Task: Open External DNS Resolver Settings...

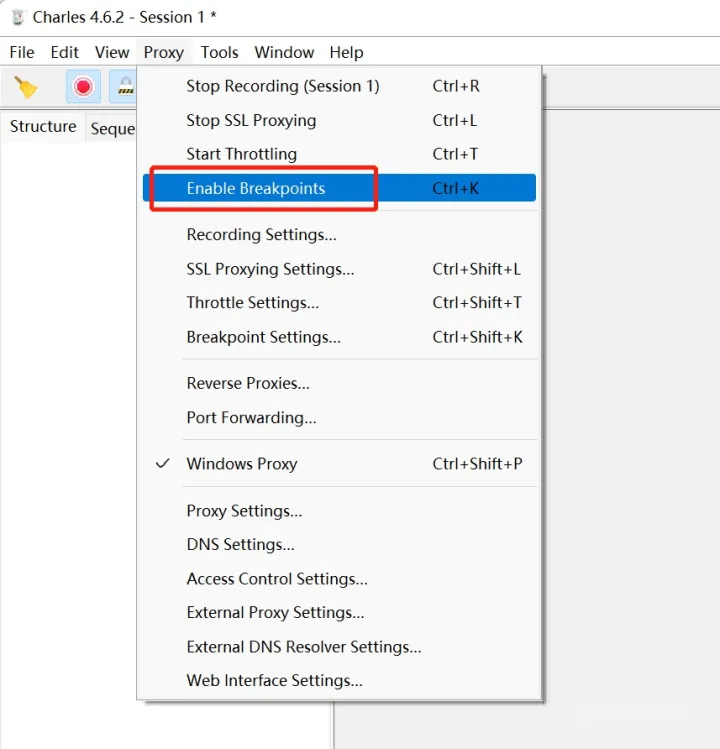Action: point(339,647)
